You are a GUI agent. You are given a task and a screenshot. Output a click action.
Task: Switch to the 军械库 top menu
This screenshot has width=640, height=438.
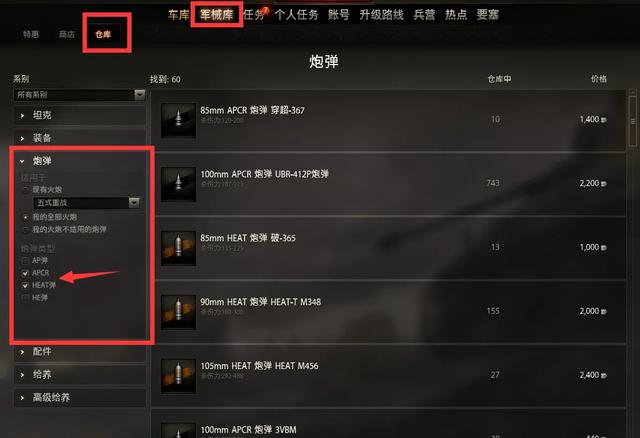coord(217,15)
